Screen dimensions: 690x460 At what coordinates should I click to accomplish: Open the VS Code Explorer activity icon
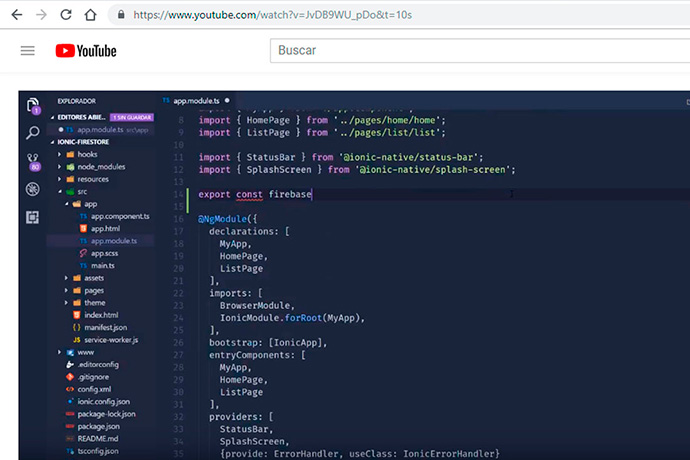(33, 105)
